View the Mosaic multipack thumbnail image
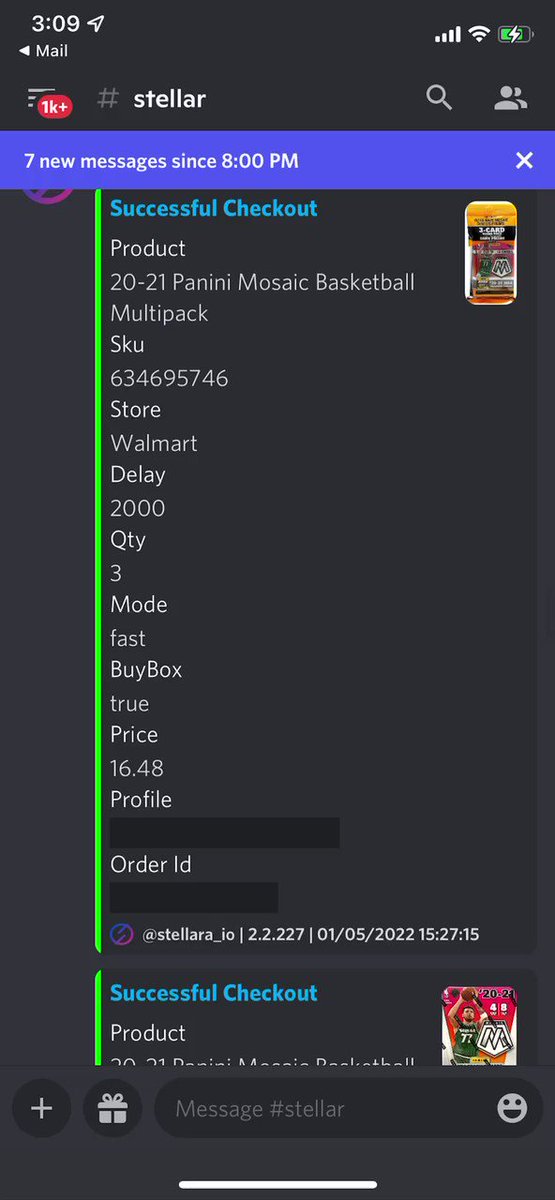The image size is (555, 1200). coord(491,252)
